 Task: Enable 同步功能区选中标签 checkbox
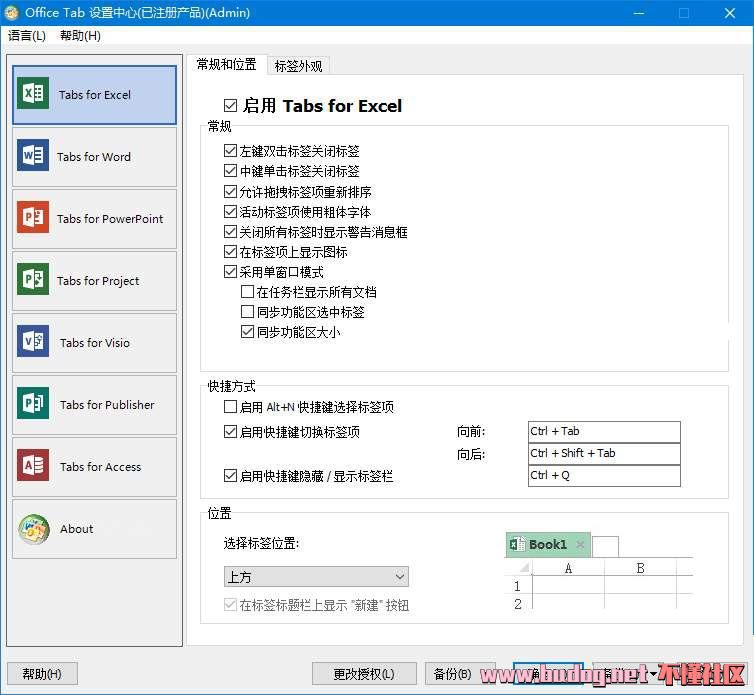coord(247,312)
